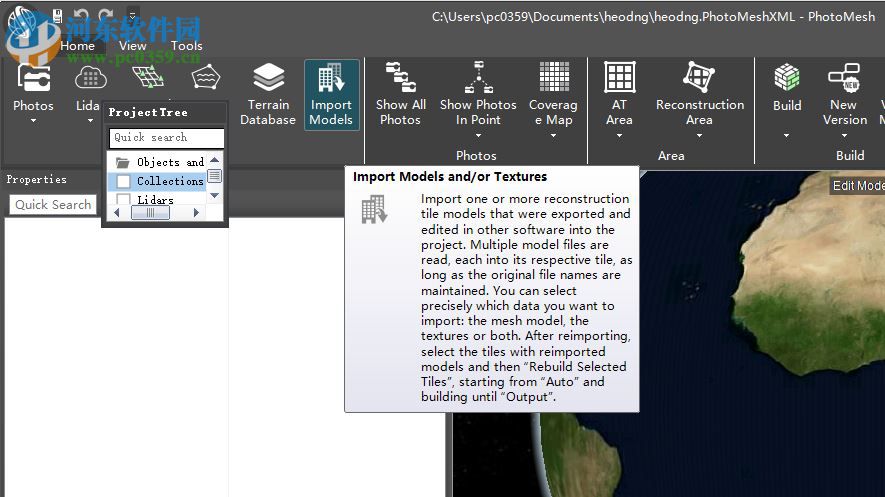Open the Terrain Database tool

coord(268,80)
